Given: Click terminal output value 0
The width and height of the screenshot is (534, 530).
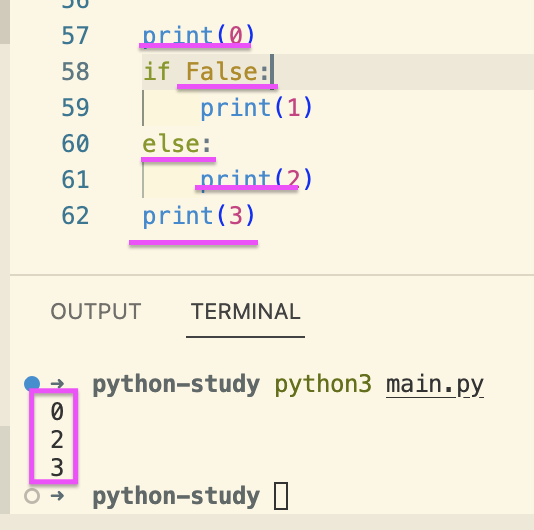Looking at the screenshot, I should pyautogui.click(x=57, y=411).
